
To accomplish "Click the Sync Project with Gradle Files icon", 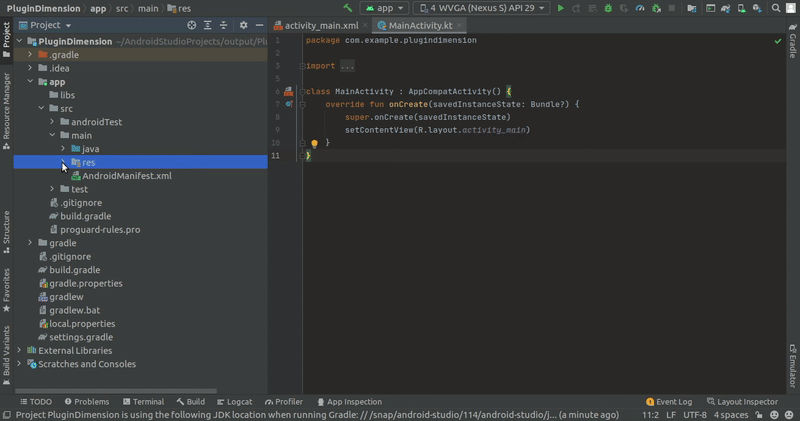I will tap(726, 8).
